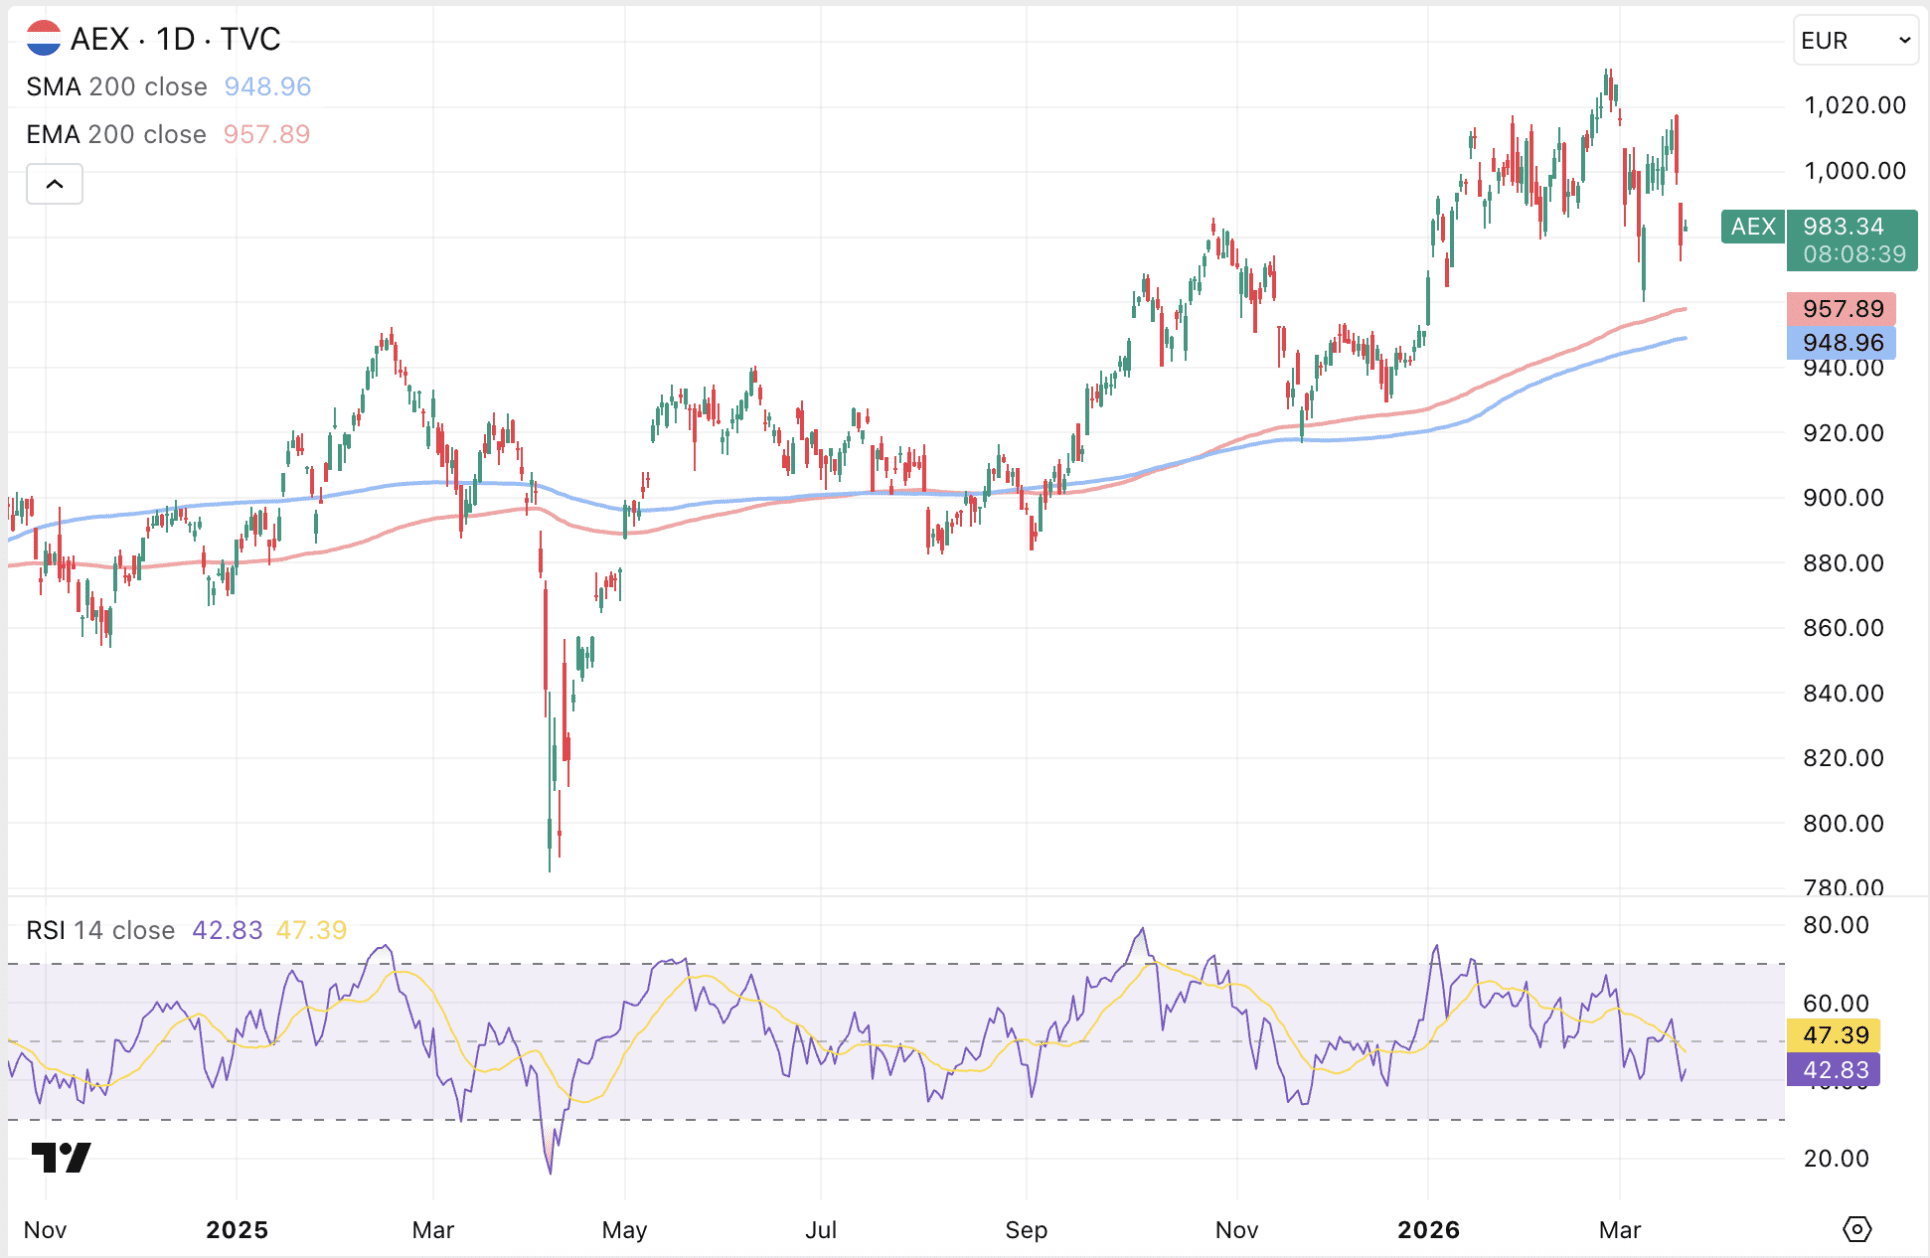1930x1258 pixels.
Task: Click the AEX 1D TVC symbol title
Action: pyautogui.click(x=175, y=38)
